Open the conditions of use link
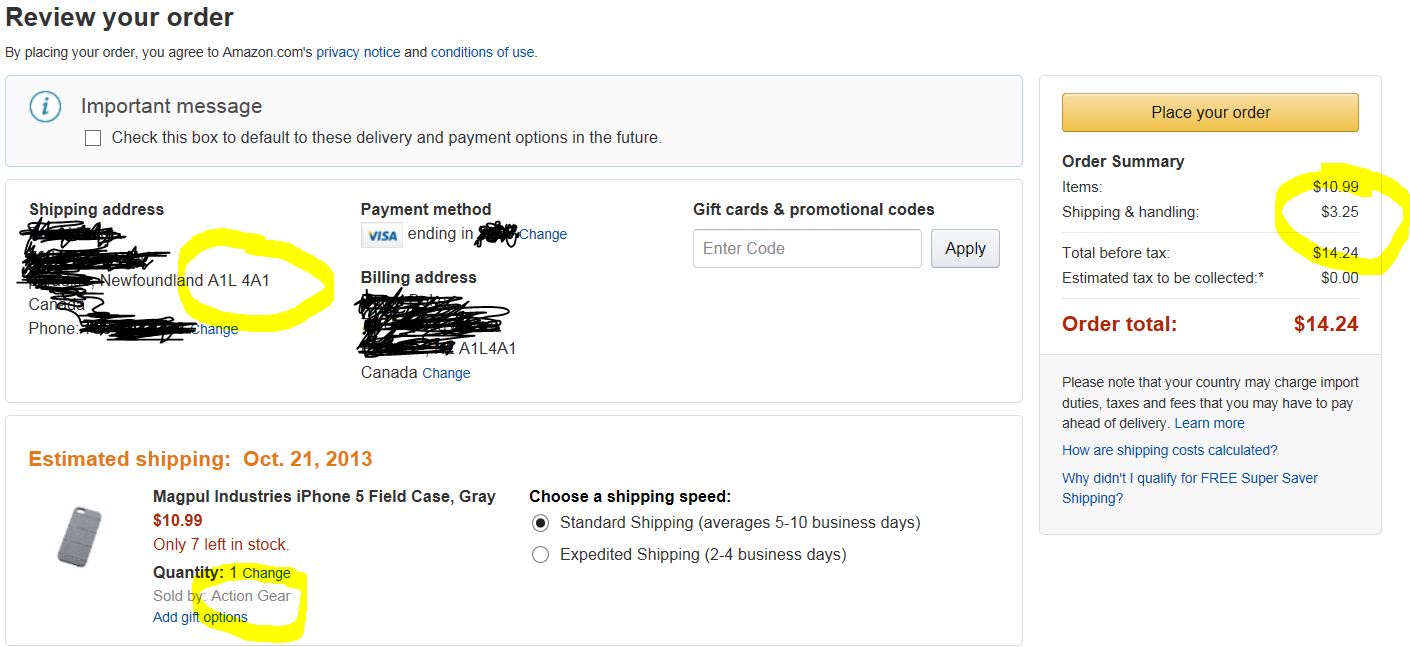The image size is (1410, 647). coord(482,52)
